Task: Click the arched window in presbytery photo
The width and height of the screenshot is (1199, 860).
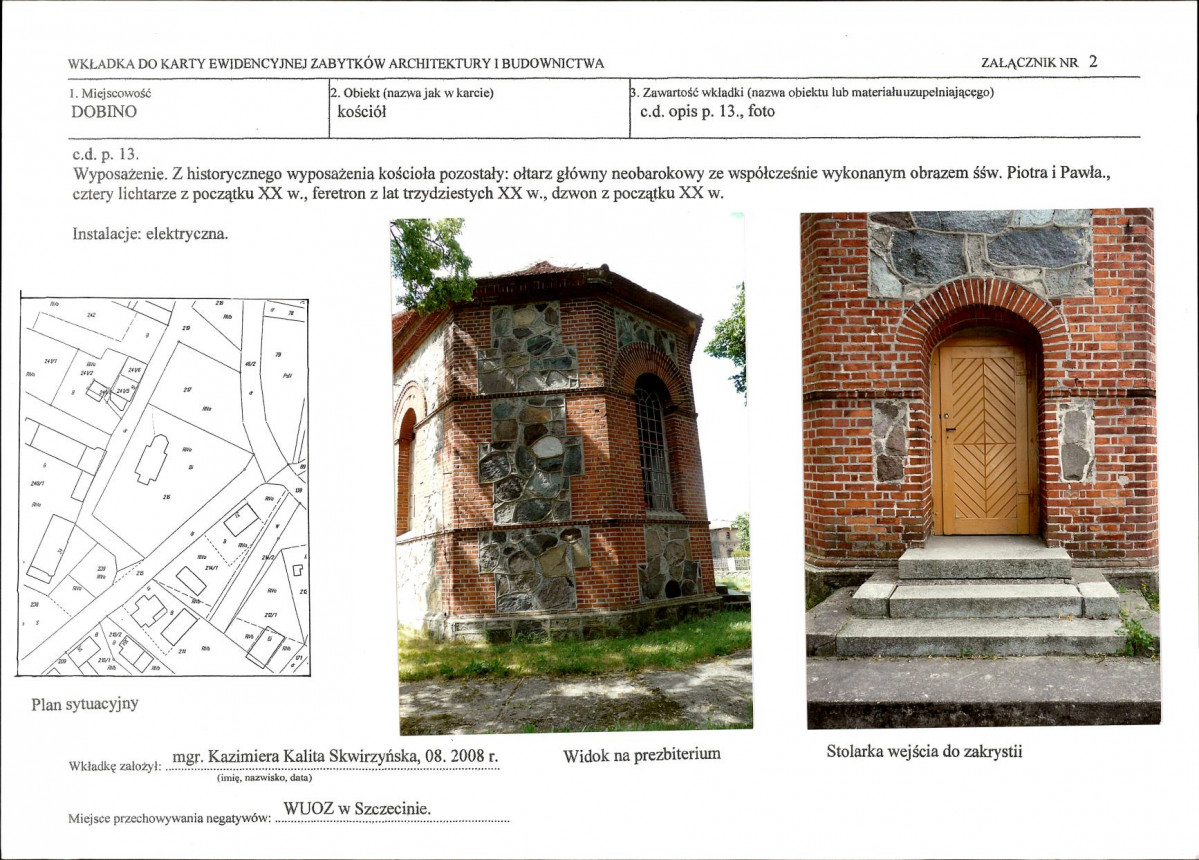Action: coord(654,443)
